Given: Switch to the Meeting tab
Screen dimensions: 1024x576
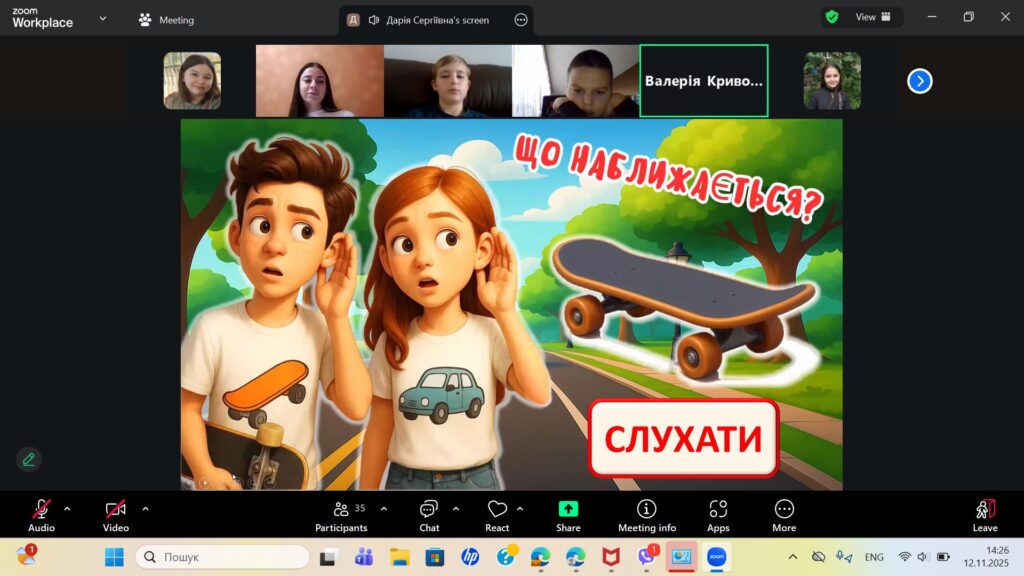Looking at the screenshot, I should (x=166, y=20).
